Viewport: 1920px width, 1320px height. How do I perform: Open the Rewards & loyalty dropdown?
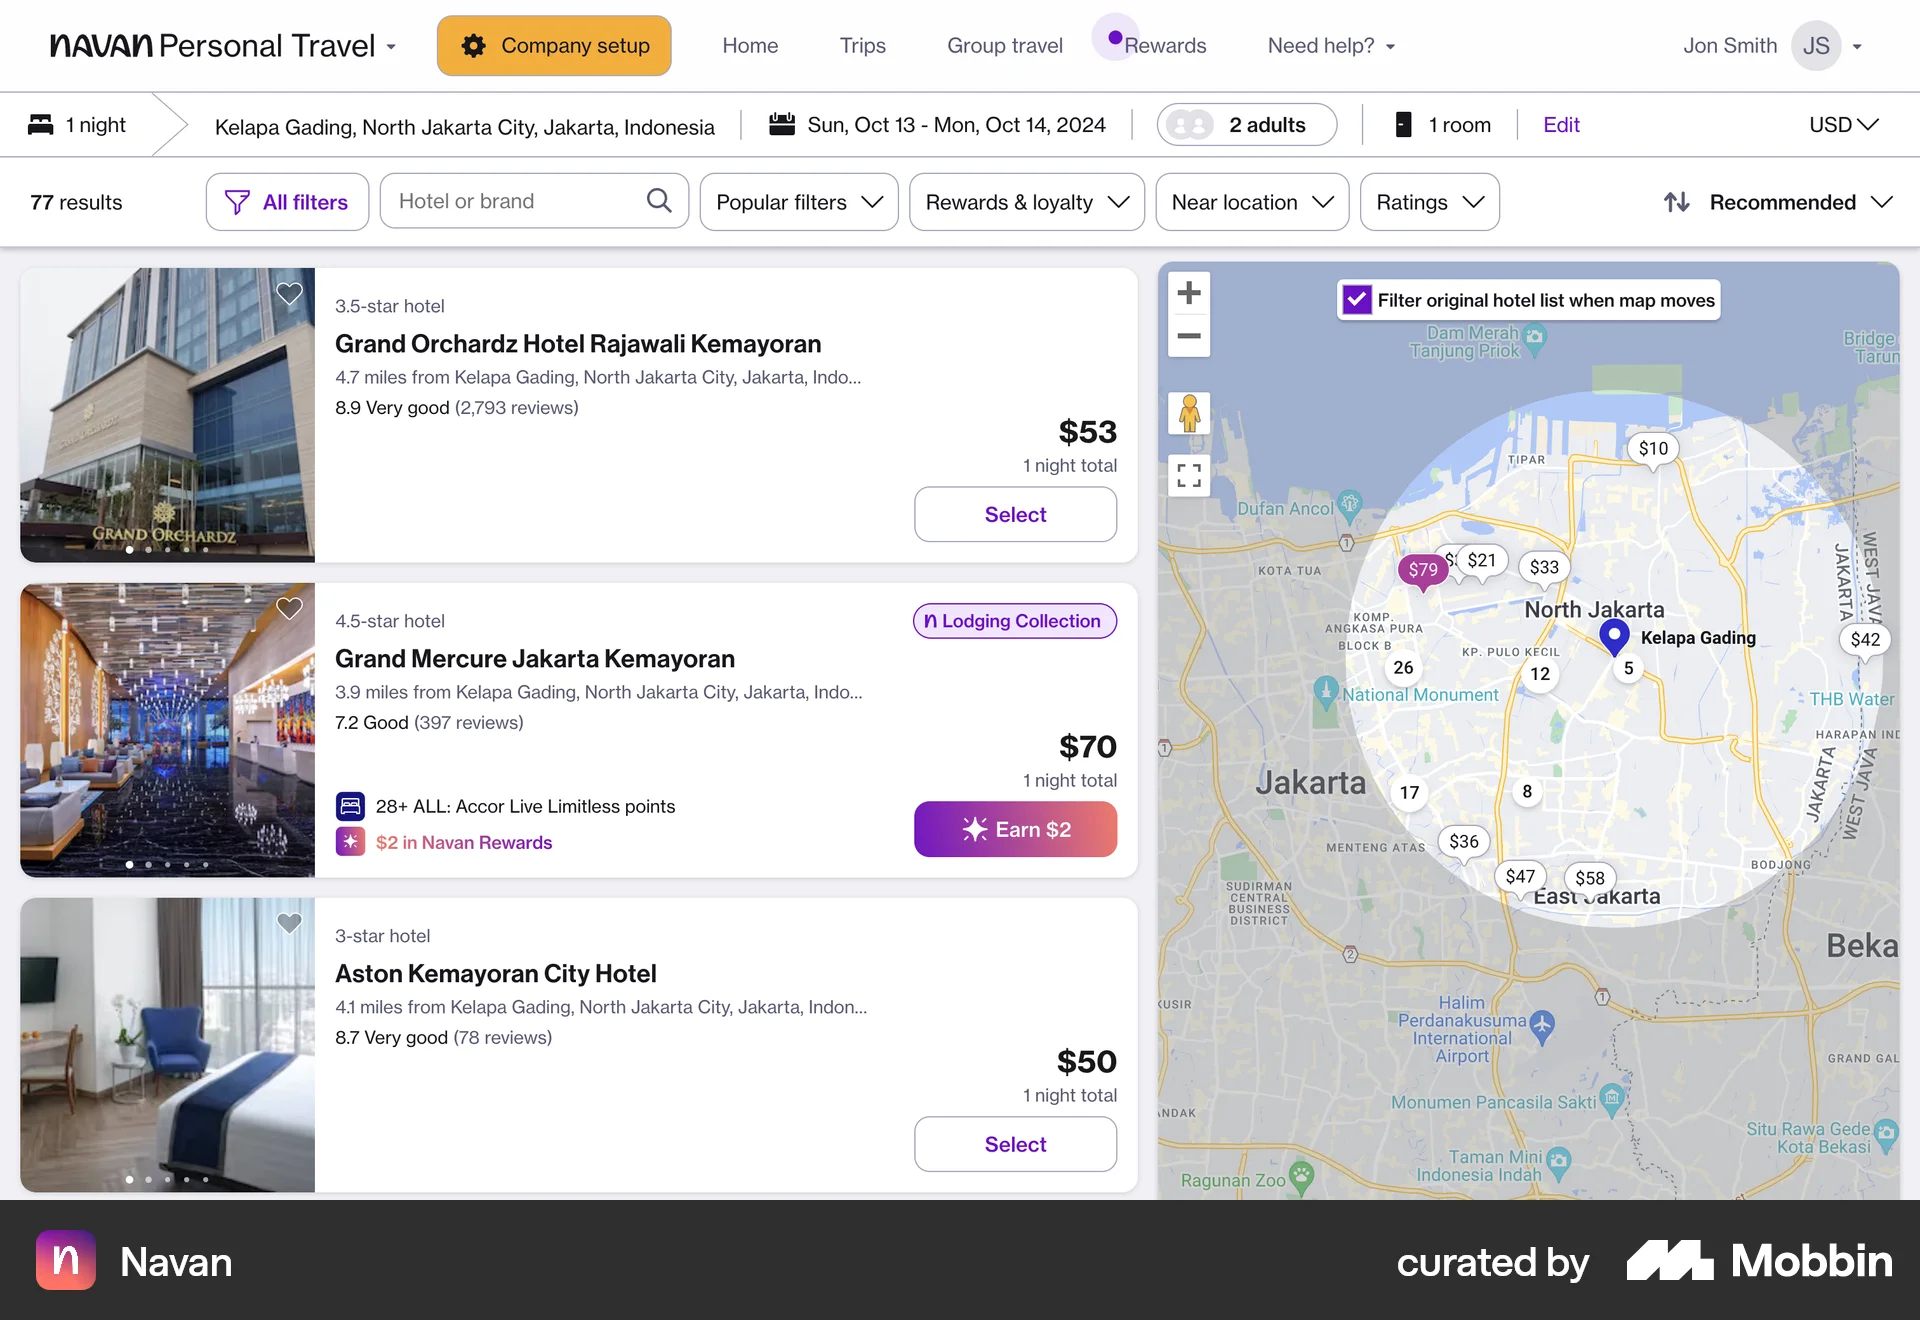pos(1026,201)
